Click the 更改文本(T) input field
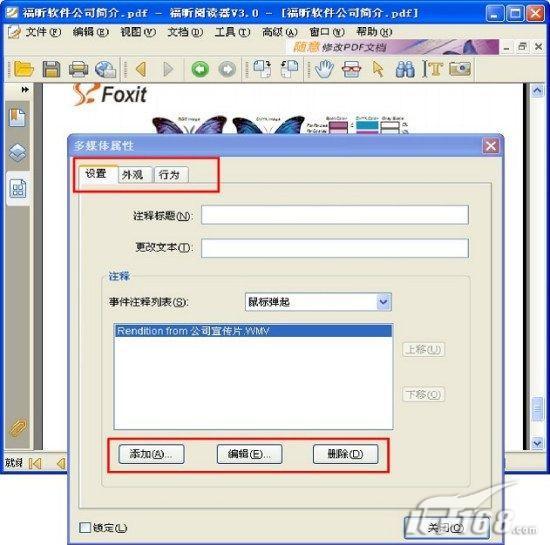This screenshot has height=545, width=550. click(x=335, y=248)
